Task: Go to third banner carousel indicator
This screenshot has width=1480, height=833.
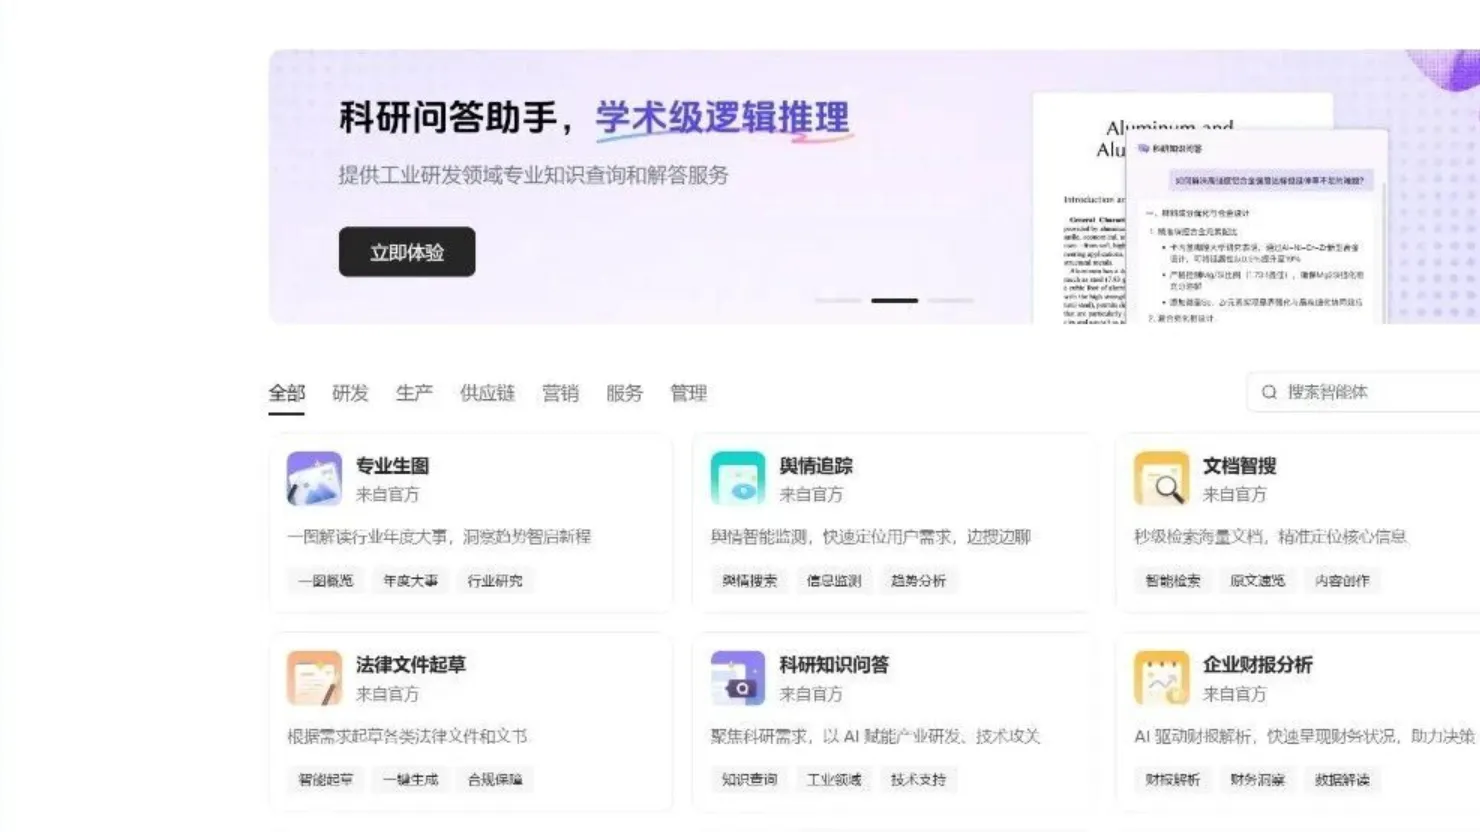Action: click(950, 300)
